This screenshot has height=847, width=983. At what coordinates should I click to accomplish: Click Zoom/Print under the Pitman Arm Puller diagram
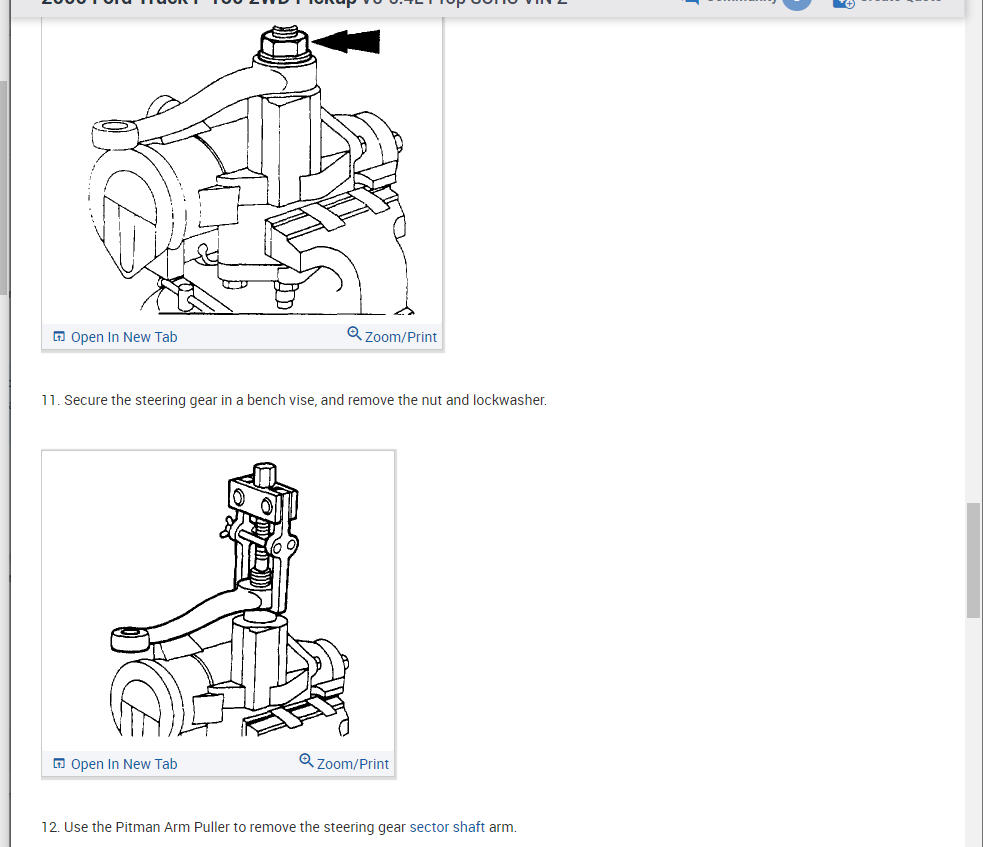[344, 762]
